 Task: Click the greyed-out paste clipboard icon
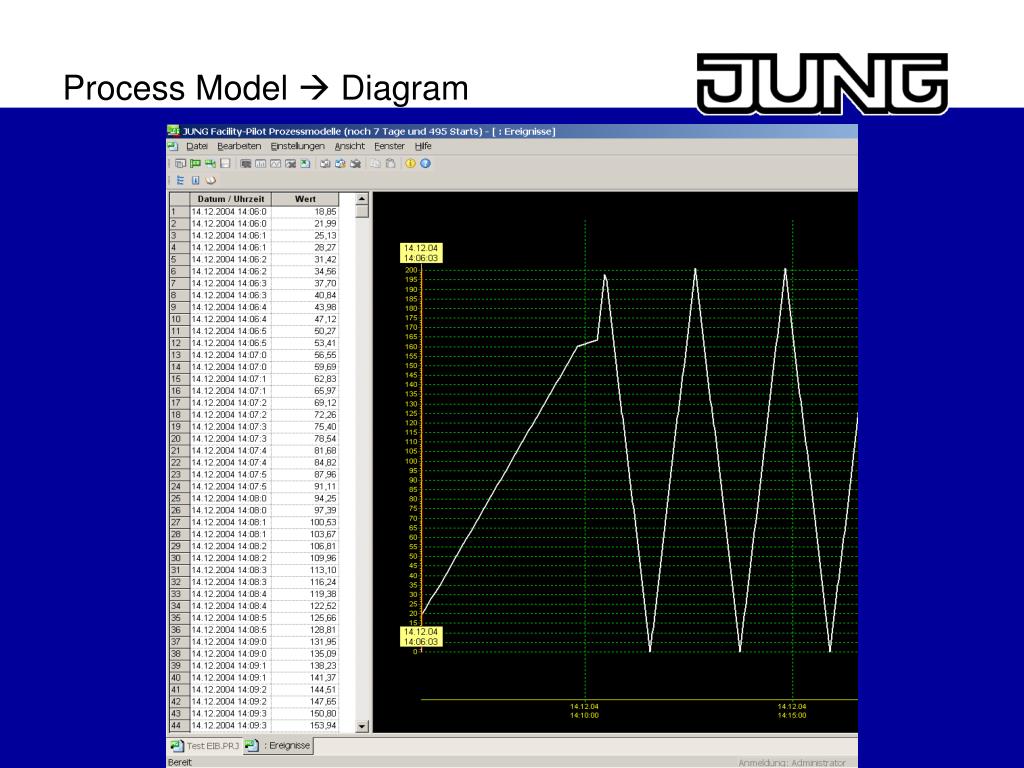tap(390, 164)
